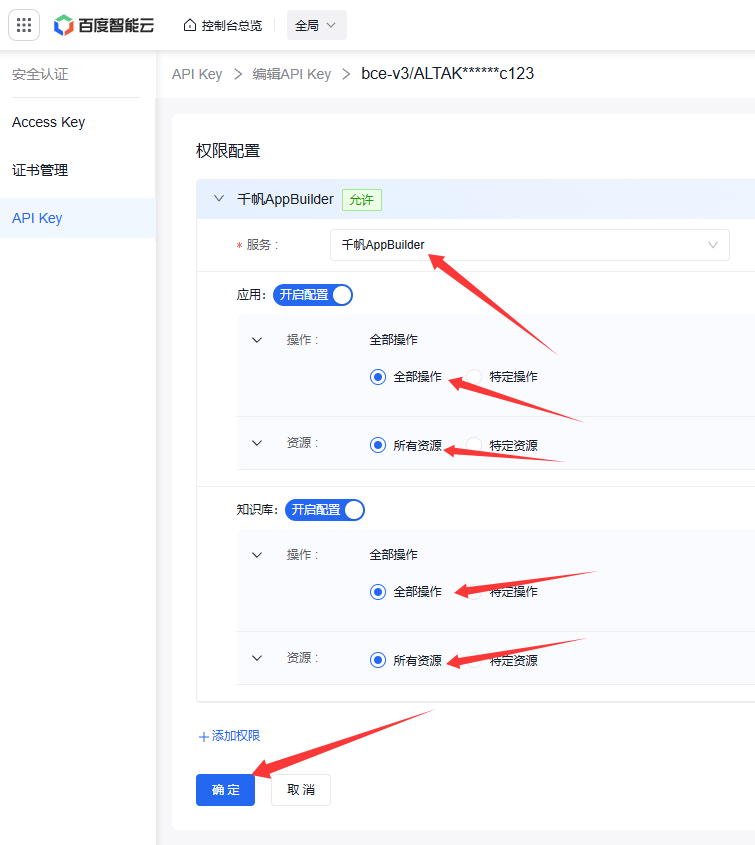755x845 pixels.
Task: Click the 取消 button
Action: point(300,790)
